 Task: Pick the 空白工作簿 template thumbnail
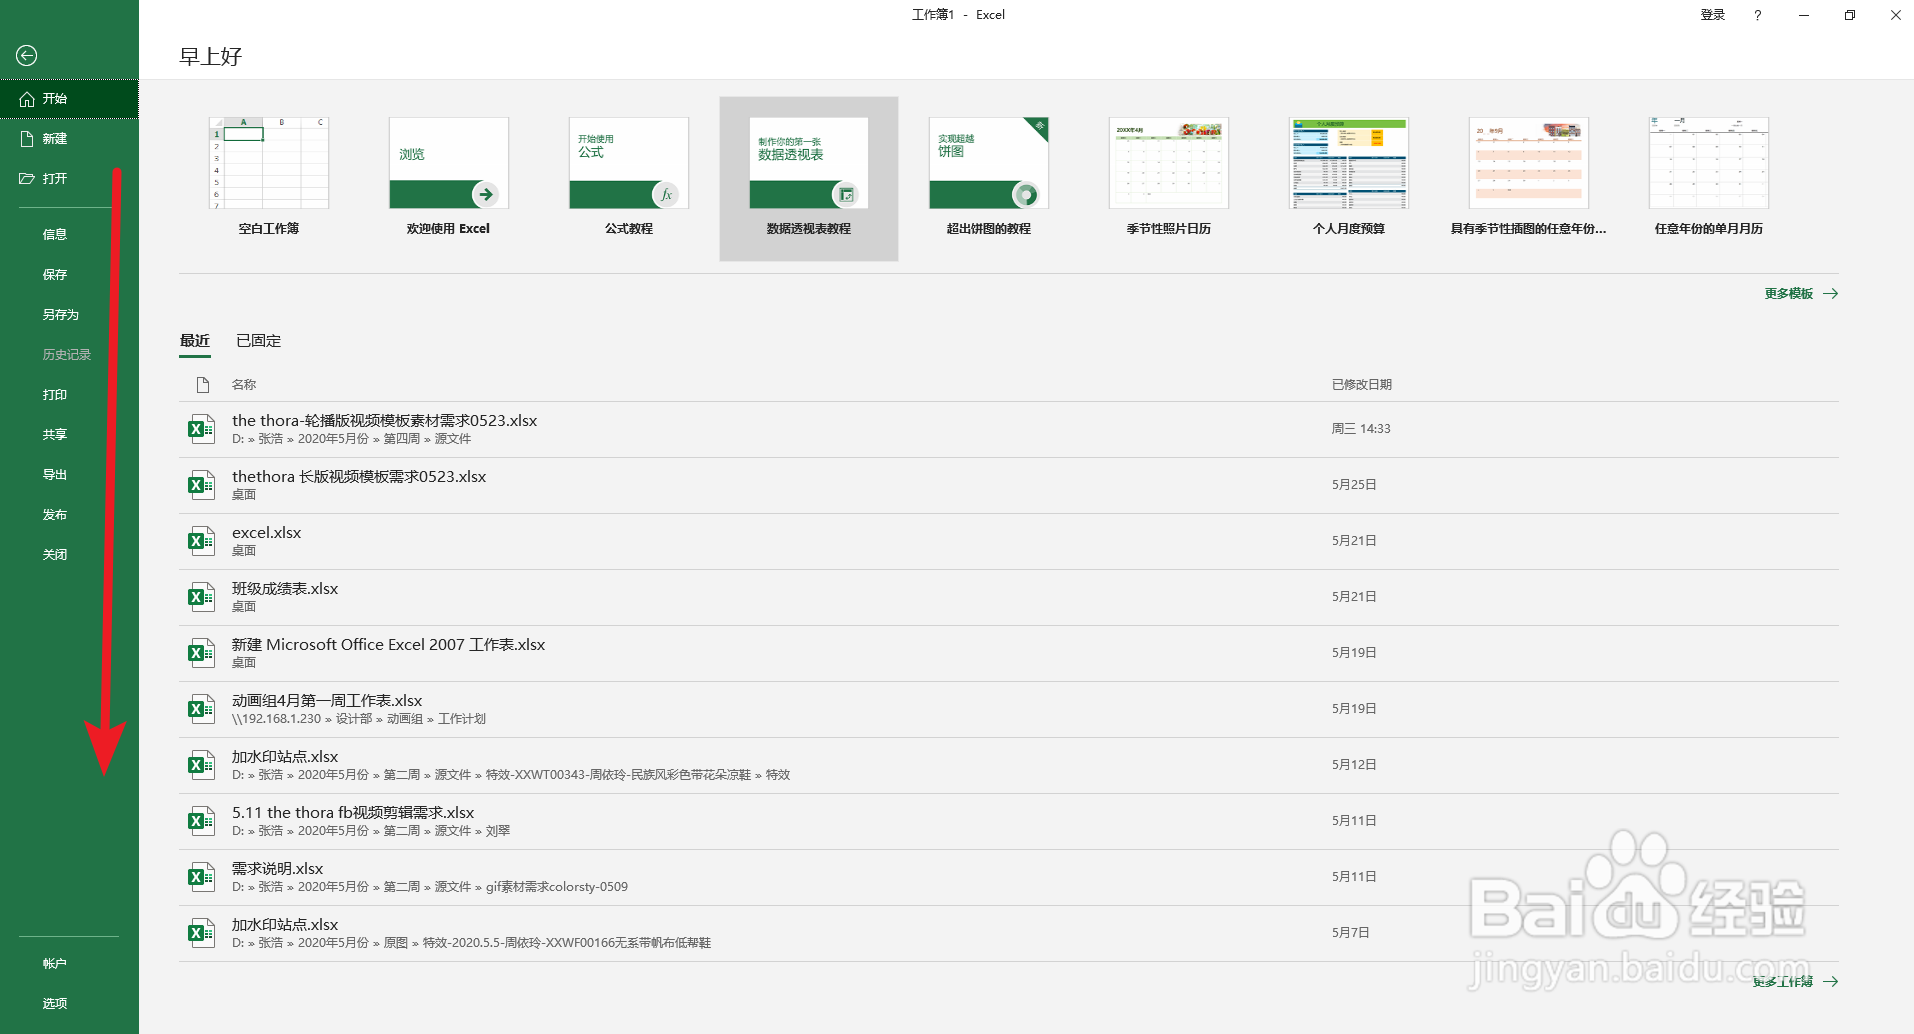point(269,163)
